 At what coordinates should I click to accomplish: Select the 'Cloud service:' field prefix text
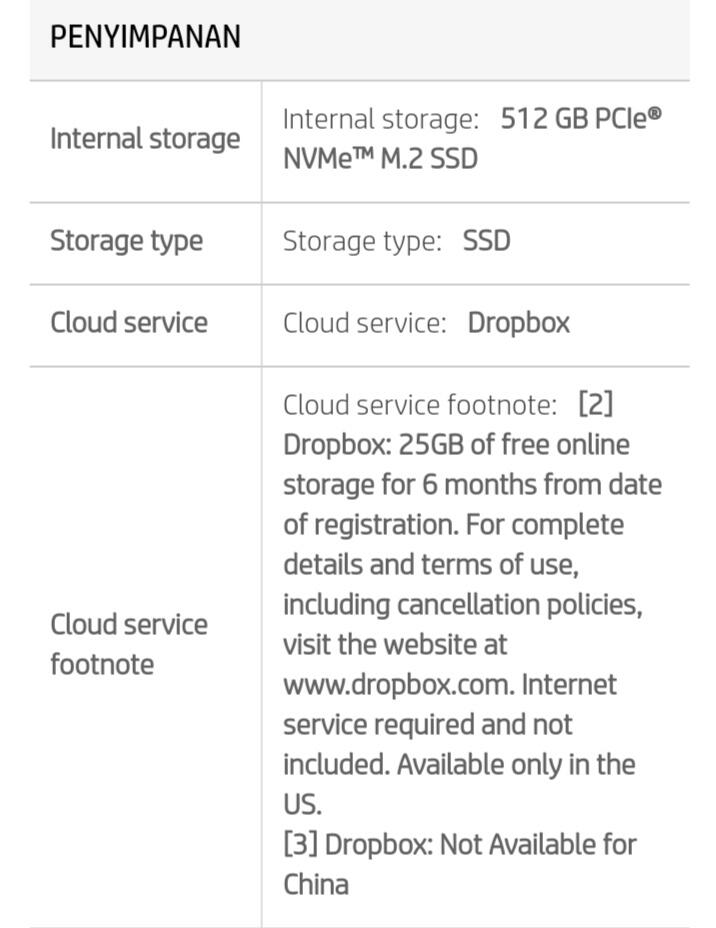pos(365,324)
